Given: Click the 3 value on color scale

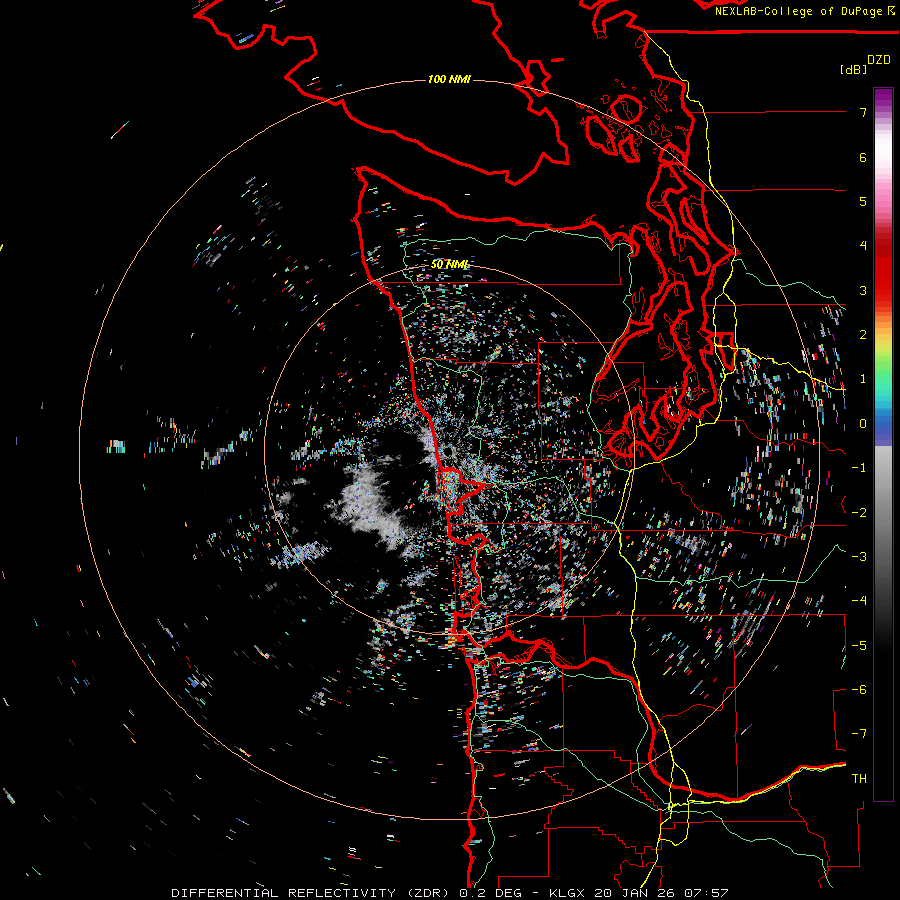Looking at the screenshot, I should (863, 290).
